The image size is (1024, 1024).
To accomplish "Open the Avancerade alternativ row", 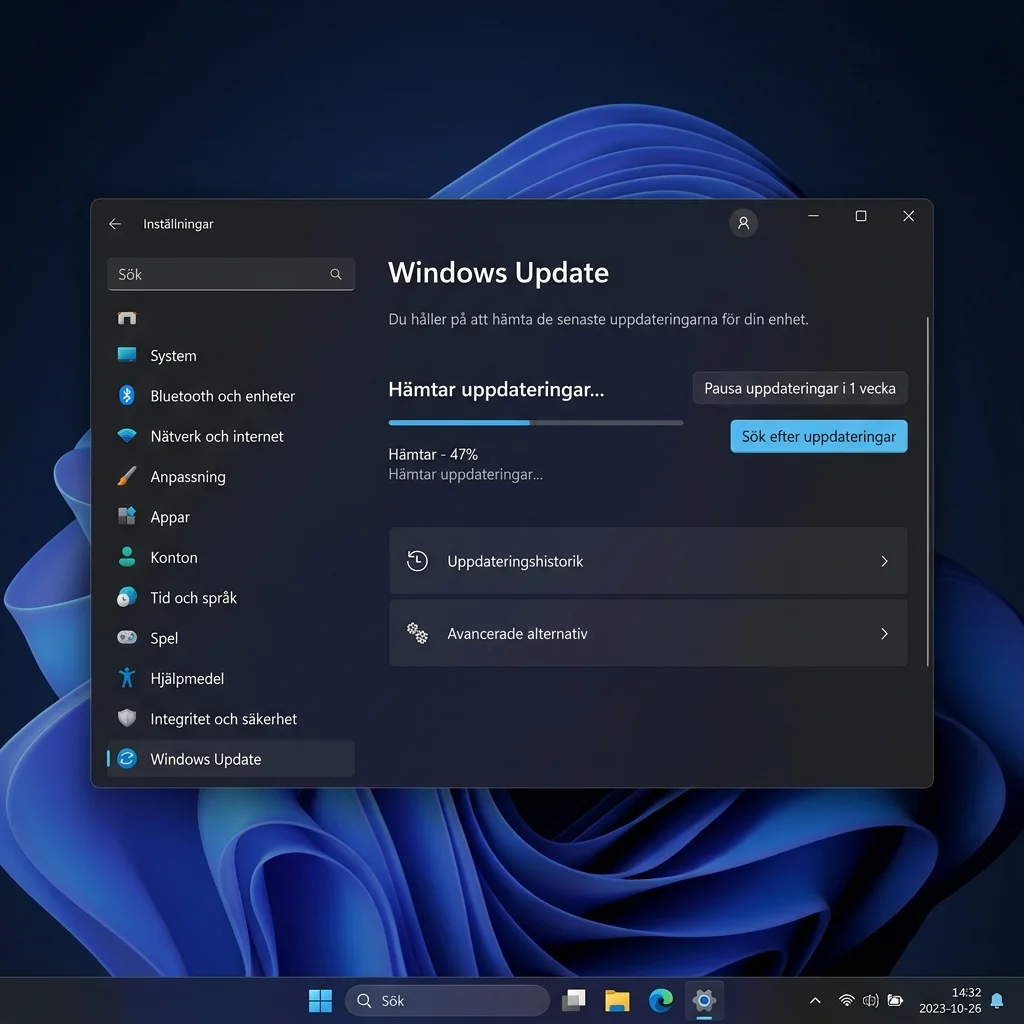I will click(x=648, y=633).
